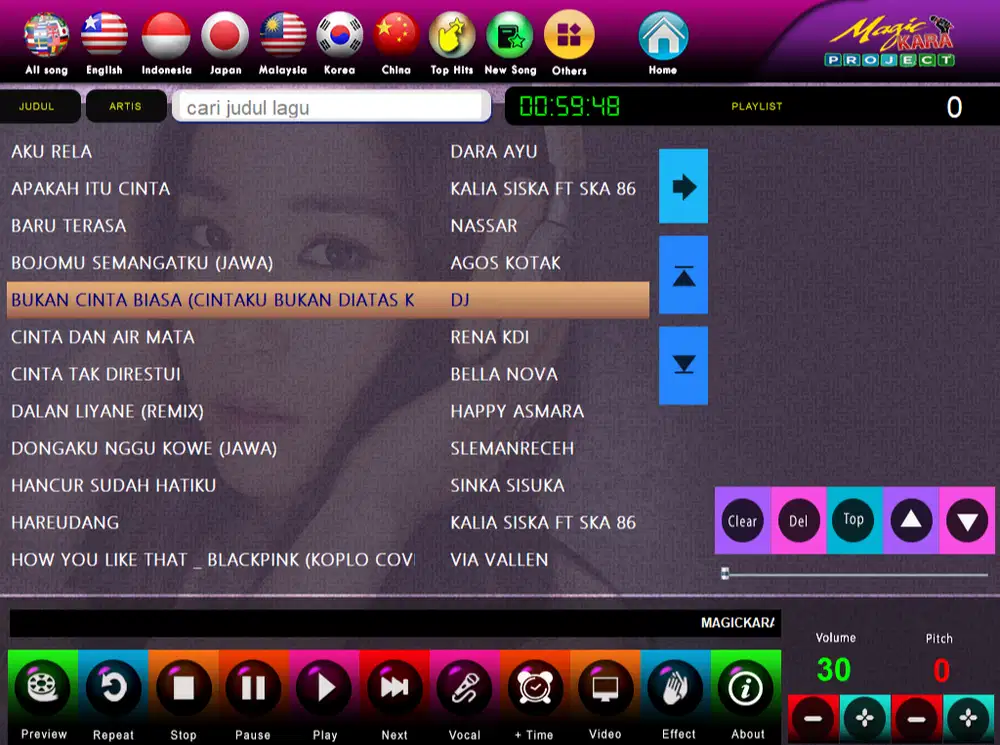This screenshot has height=745, width=1000.
Task: Enable the Effect applause feature
Action: pyautogui.click(x=676, y=688)
